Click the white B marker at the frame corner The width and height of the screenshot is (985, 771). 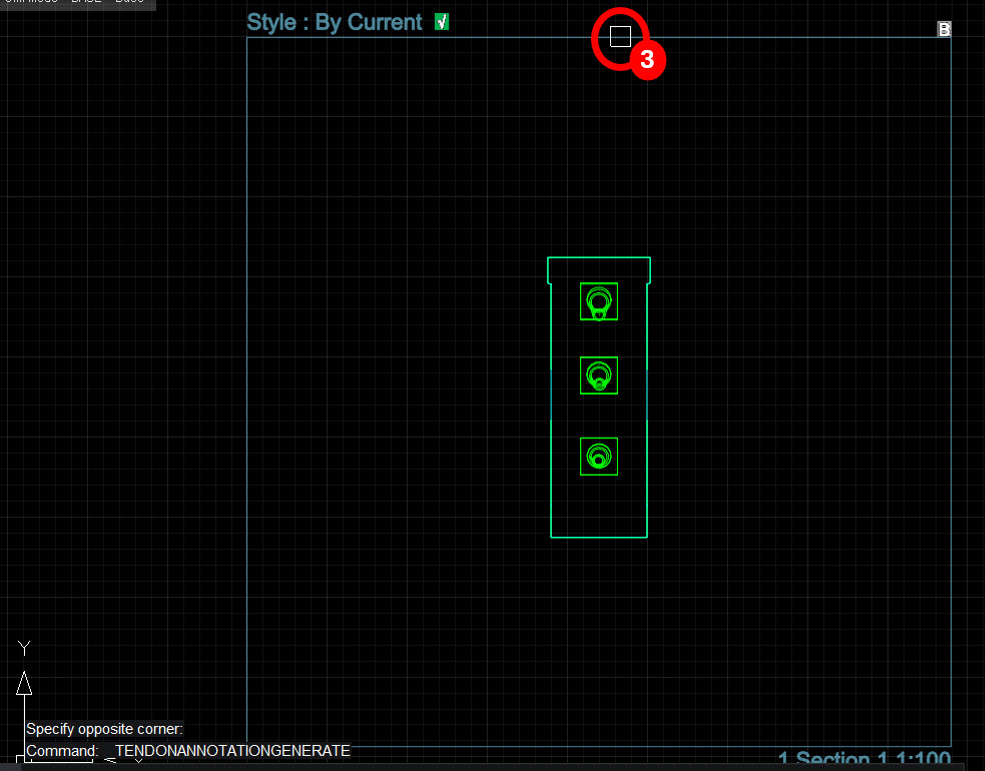click(944, 29)
